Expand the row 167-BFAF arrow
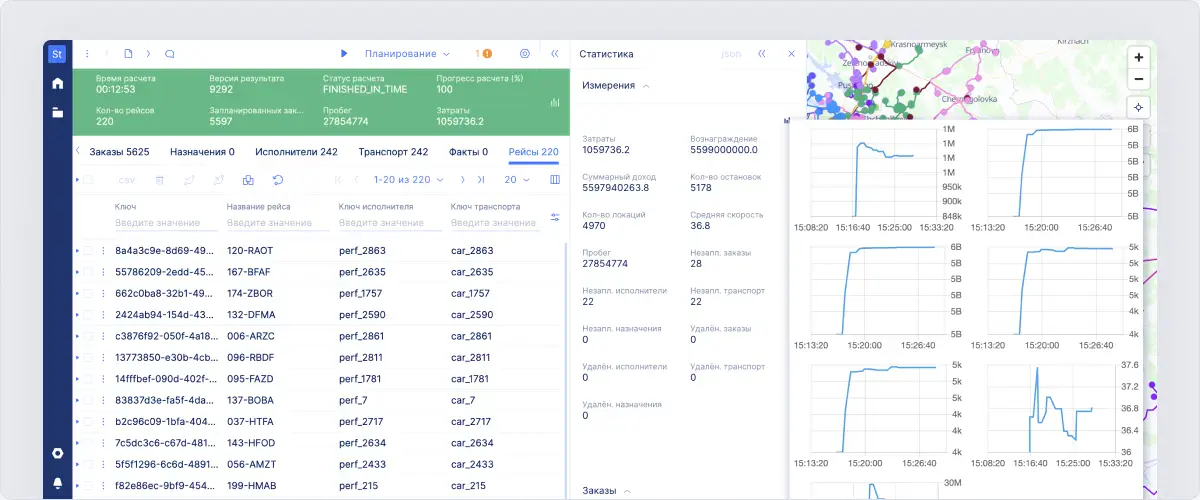Image resolution: width=1200 pixels, height=500 pixels. point(77,272)
